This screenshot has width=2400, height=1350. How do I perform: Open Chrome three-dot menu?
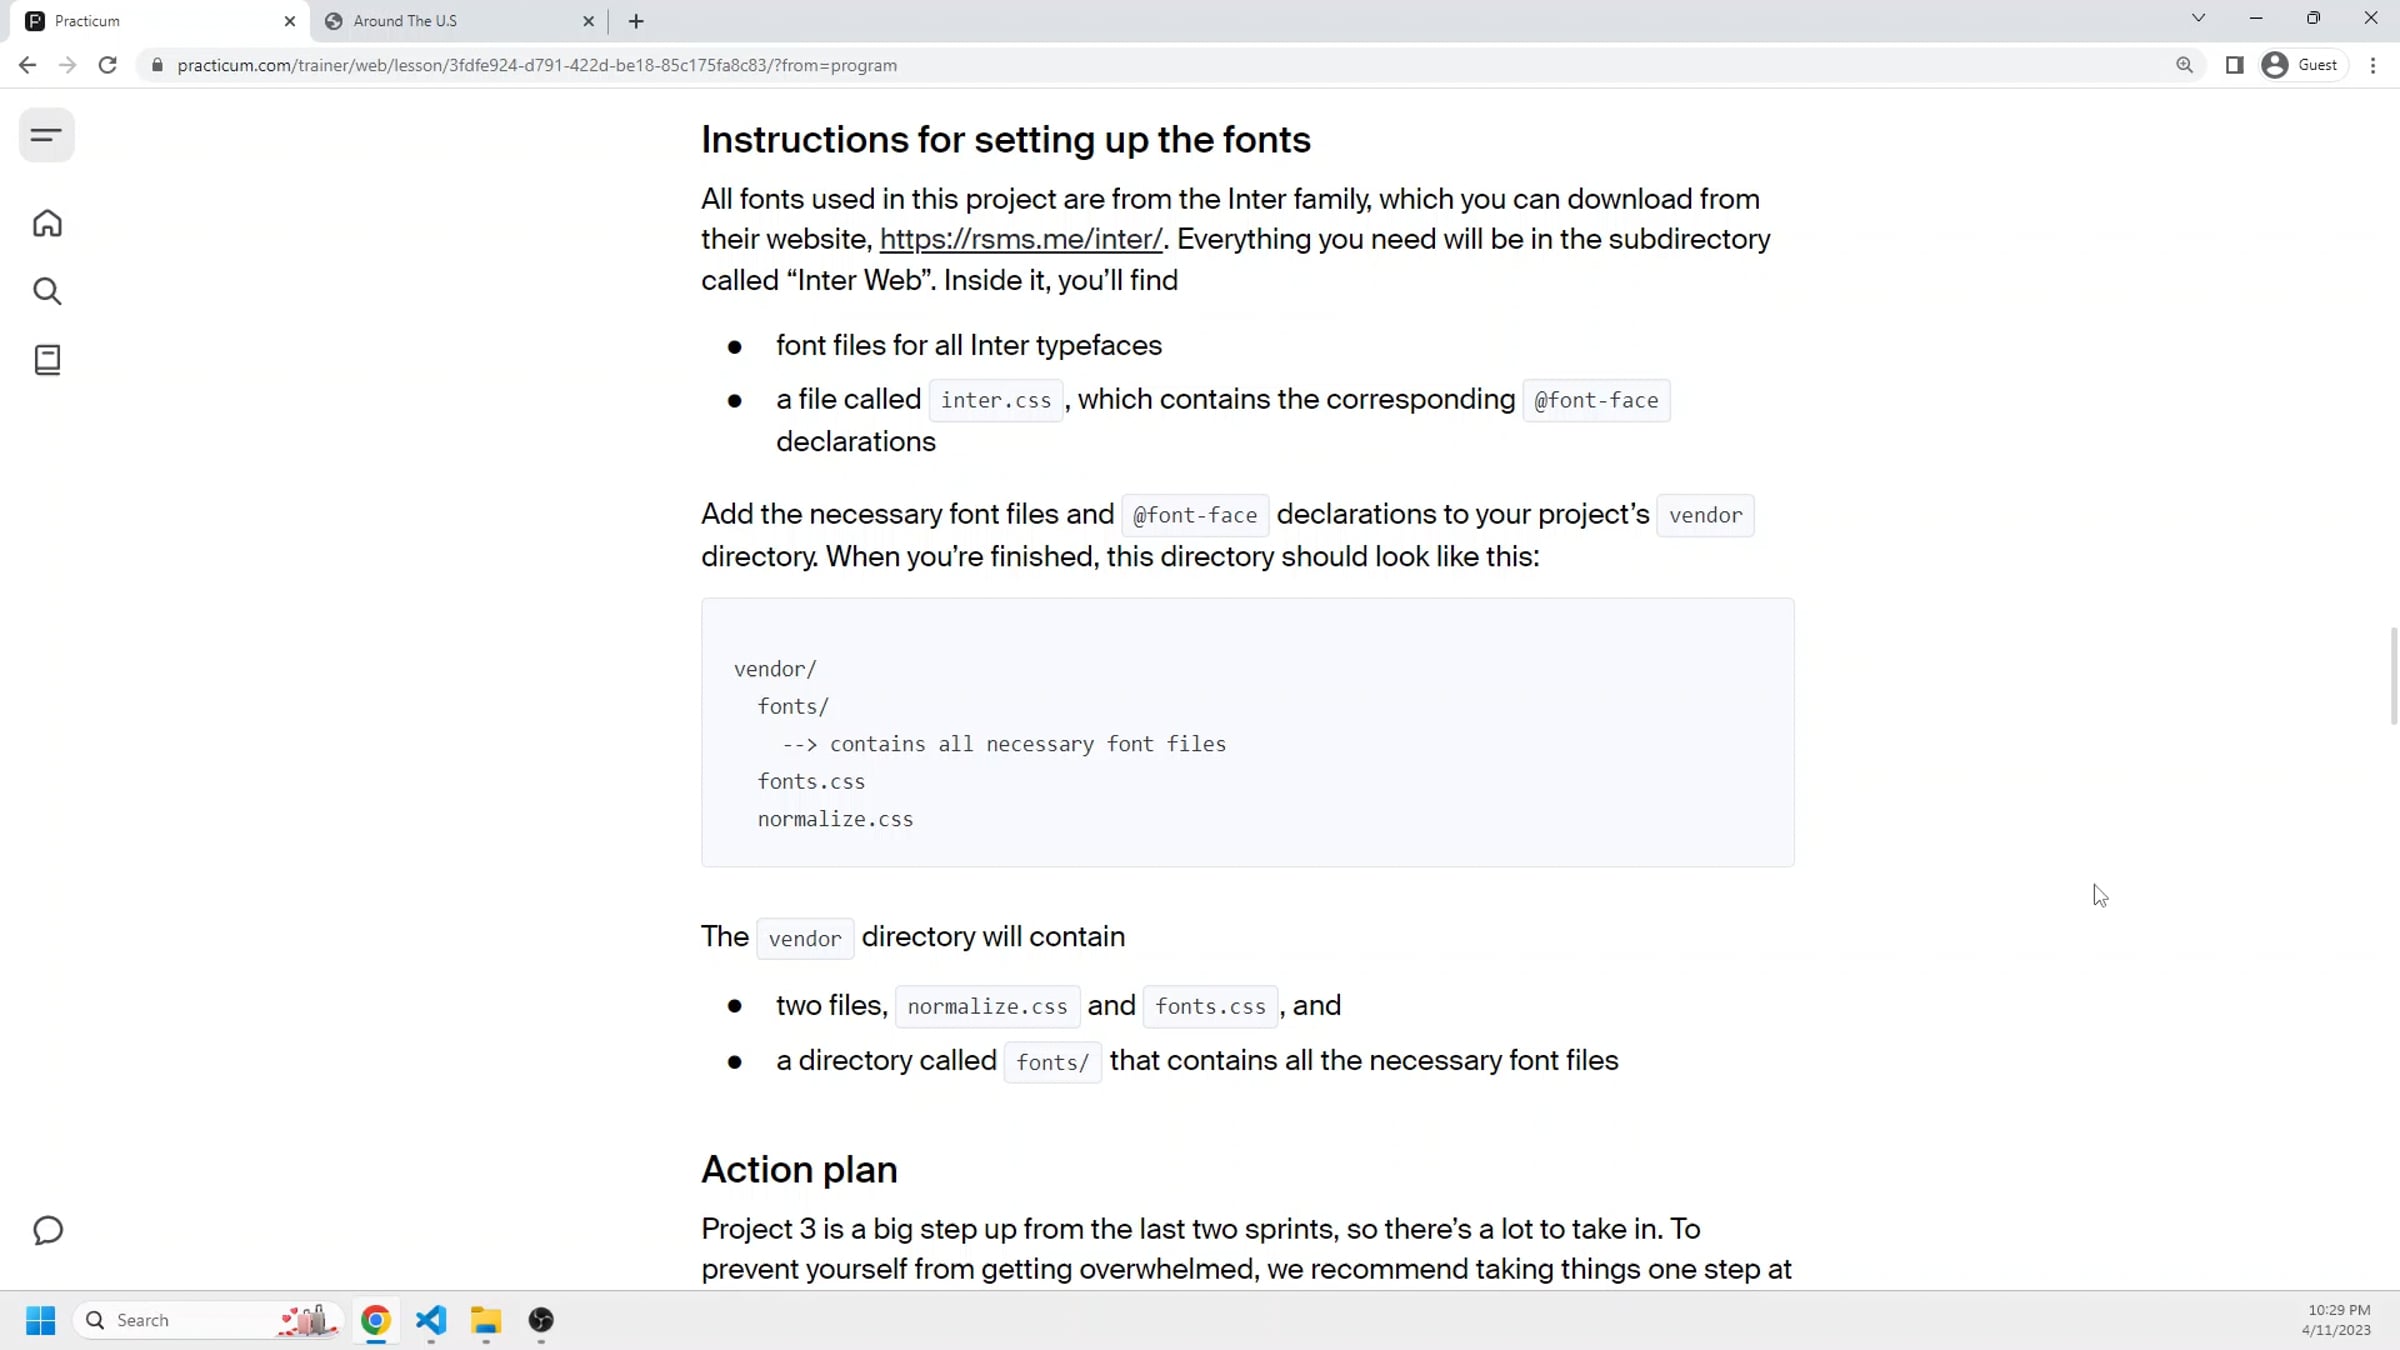click(2373, 65)
